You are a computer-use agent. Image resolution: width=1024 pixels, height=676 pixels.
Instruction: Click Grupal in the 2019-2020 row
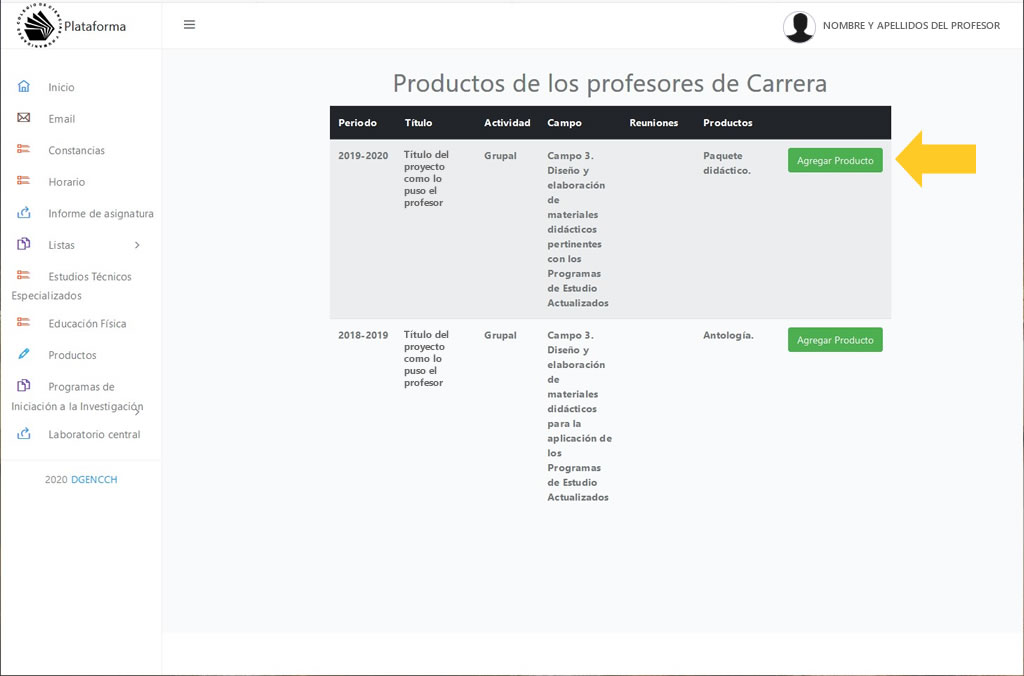(x=500, y=155)
